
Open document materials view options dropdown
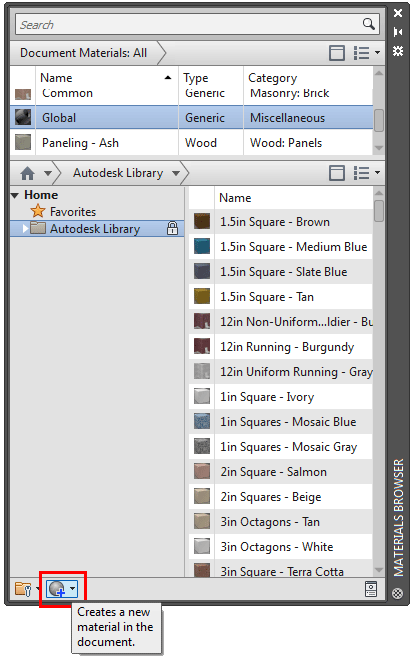point(367,53)
